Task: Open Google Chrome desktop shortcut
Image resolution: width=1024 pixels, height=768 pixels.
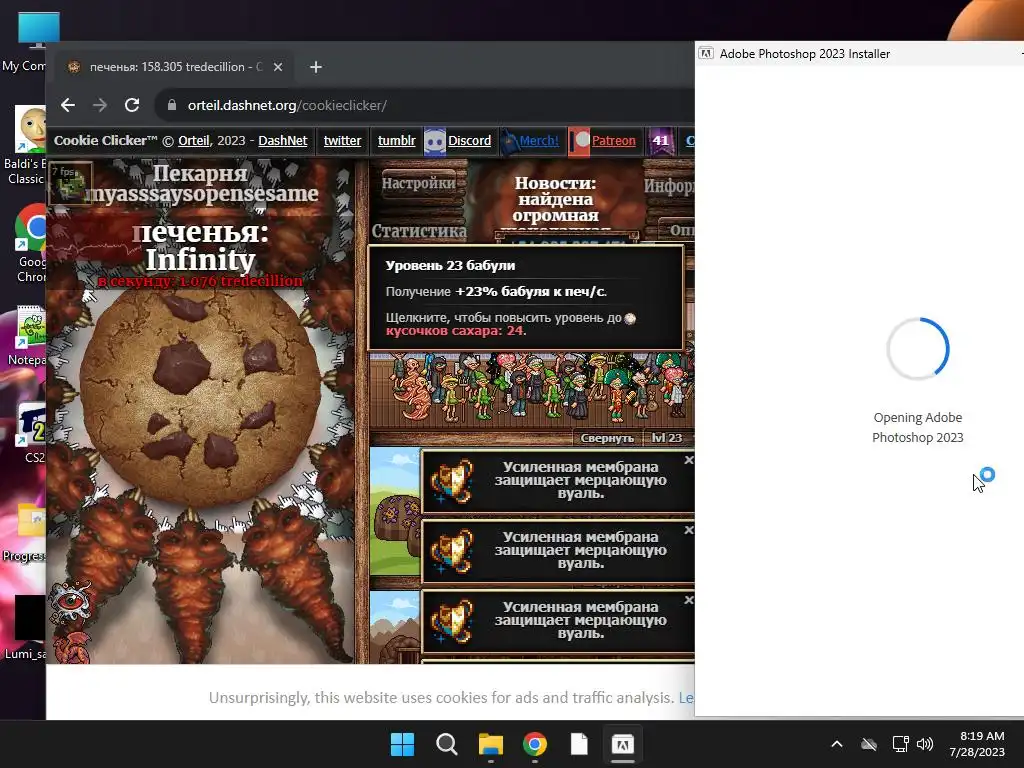Action: click(x=29, y=244)
